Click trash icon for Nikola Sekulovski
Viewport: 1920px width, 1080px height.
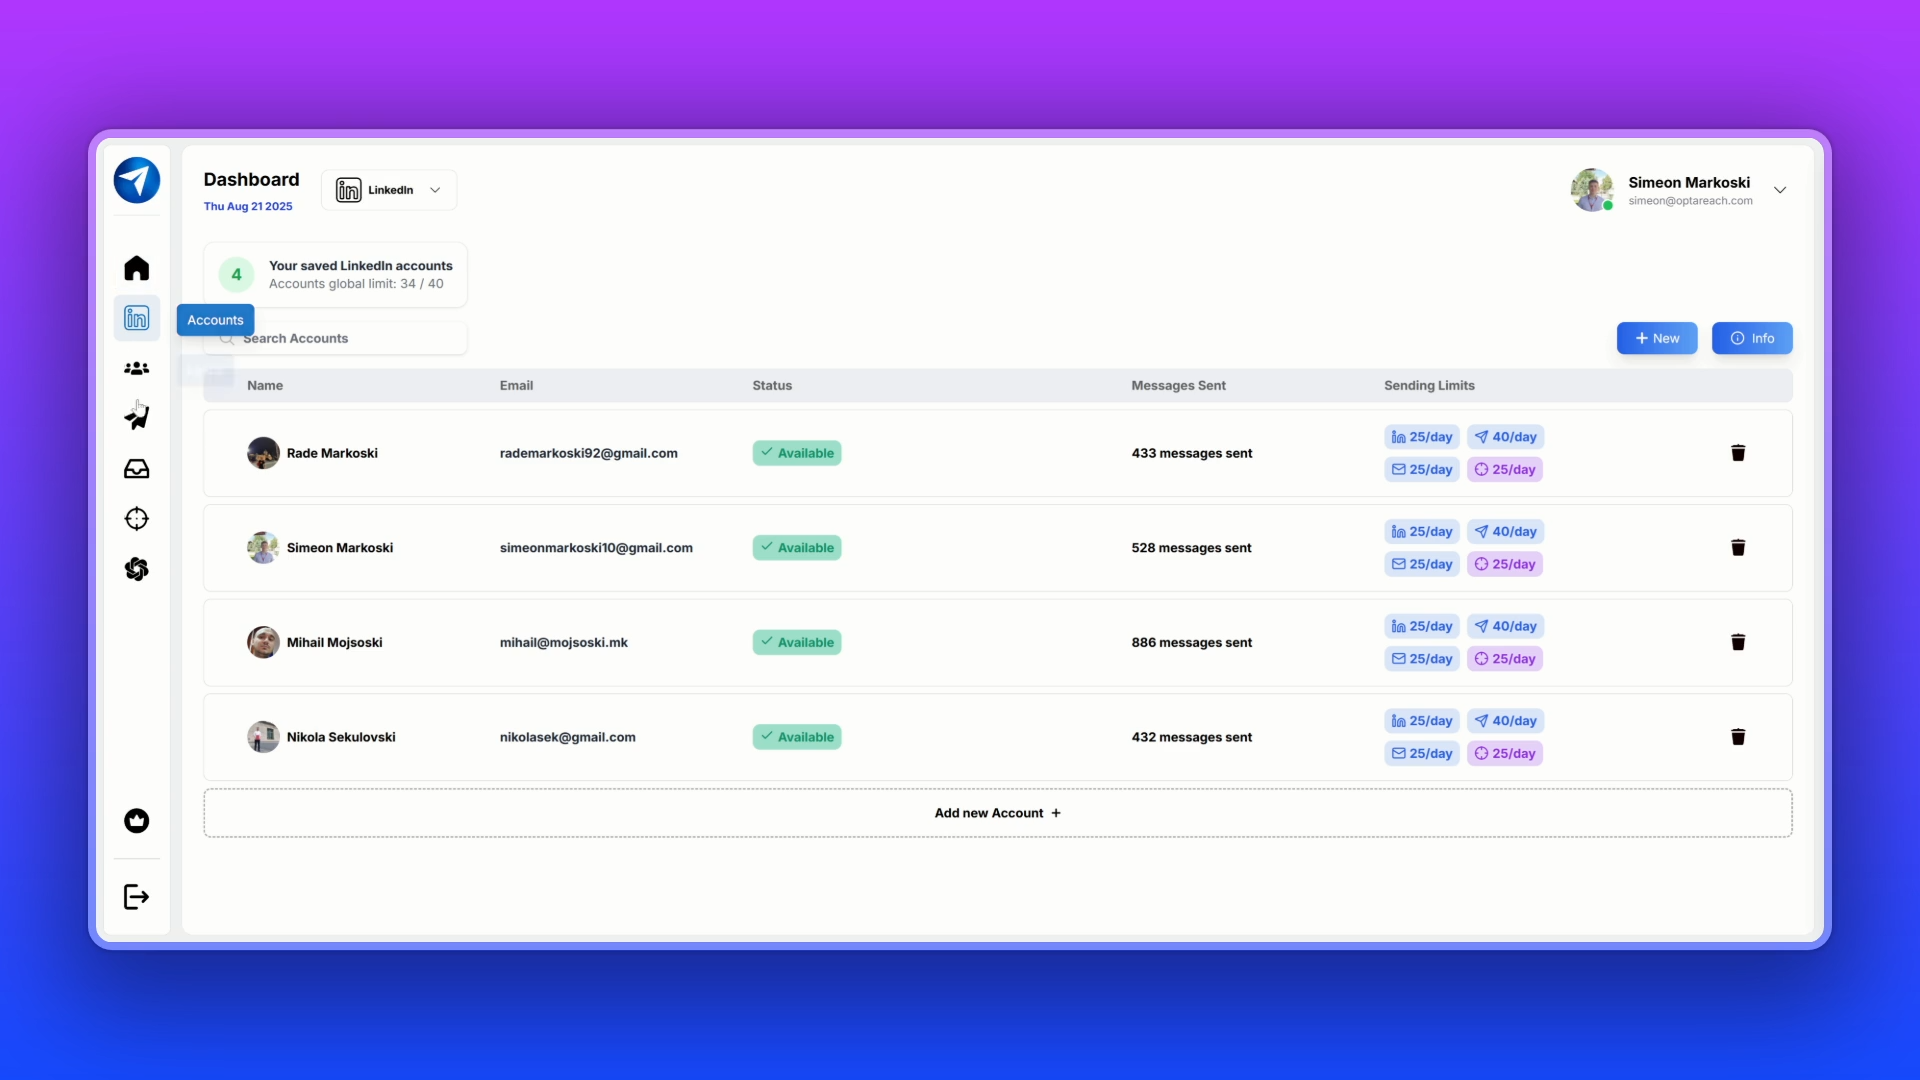tap(1738, 737)
